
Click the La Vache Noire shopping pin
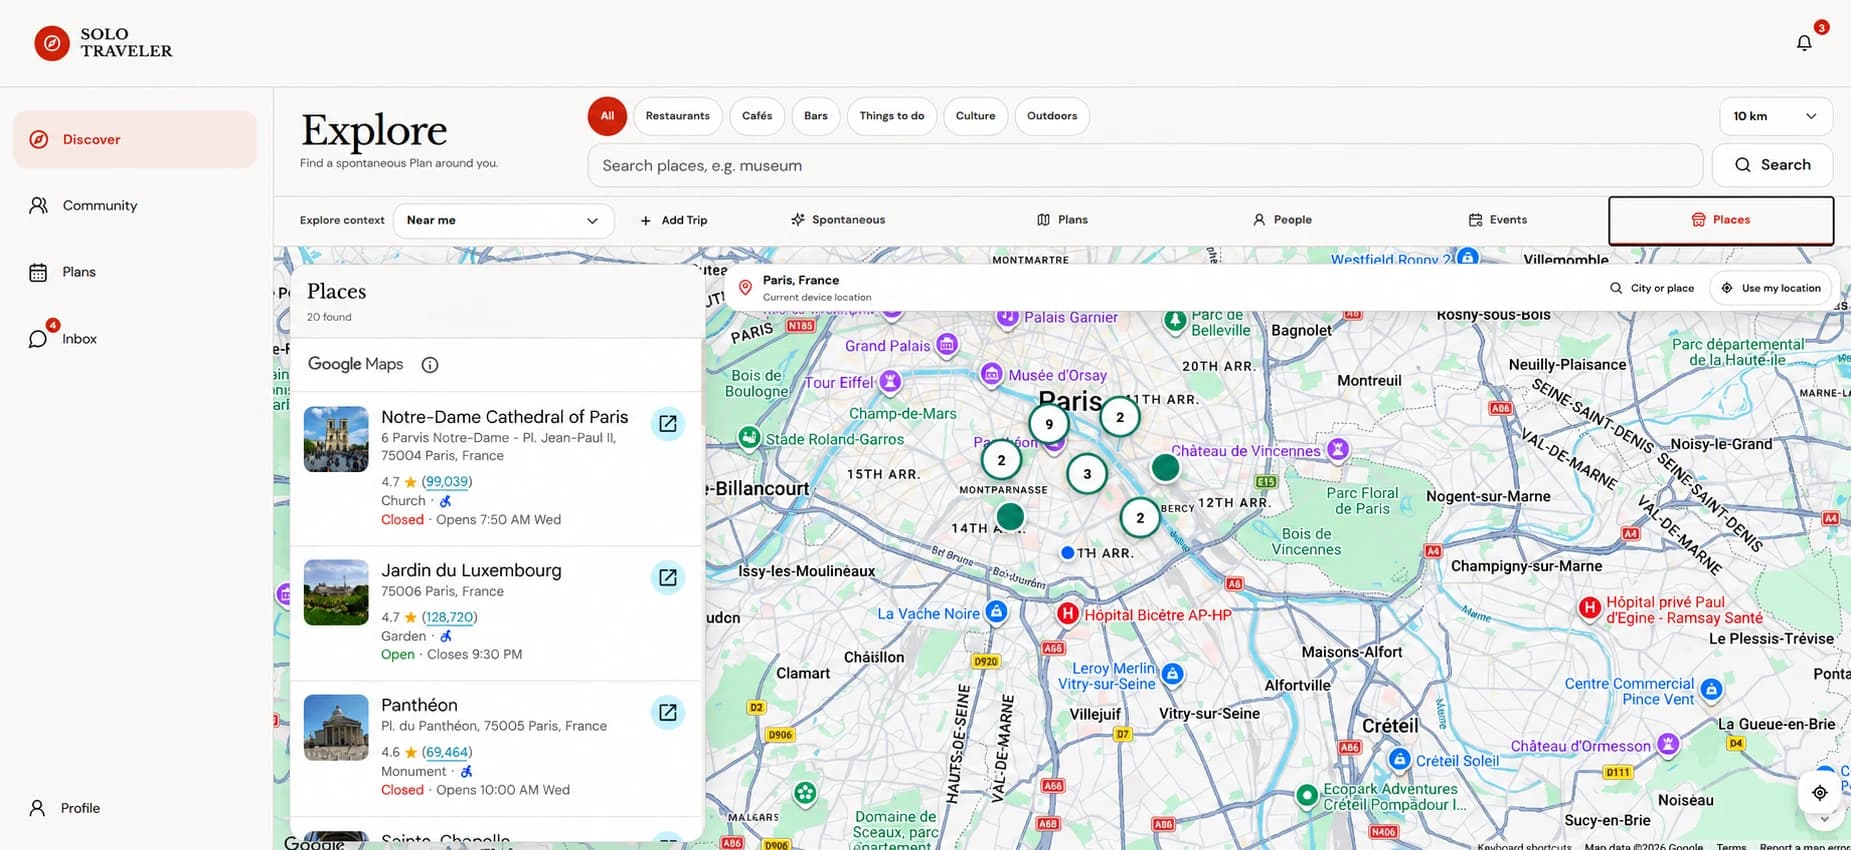pos(996,611)
